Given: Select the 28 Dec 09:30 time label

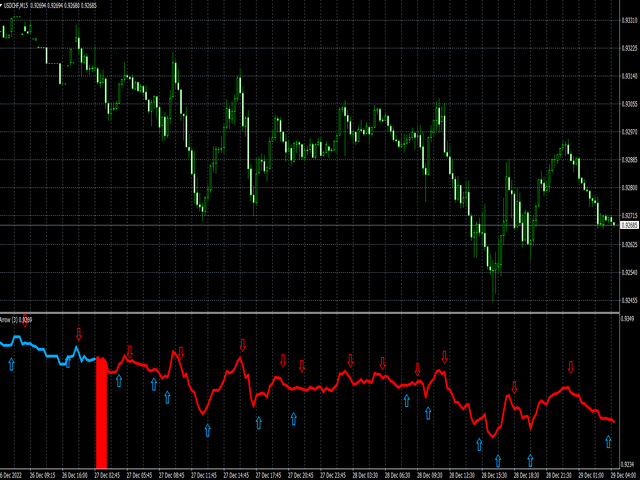Looking at the screenshot, I should [x=429, y=476].
